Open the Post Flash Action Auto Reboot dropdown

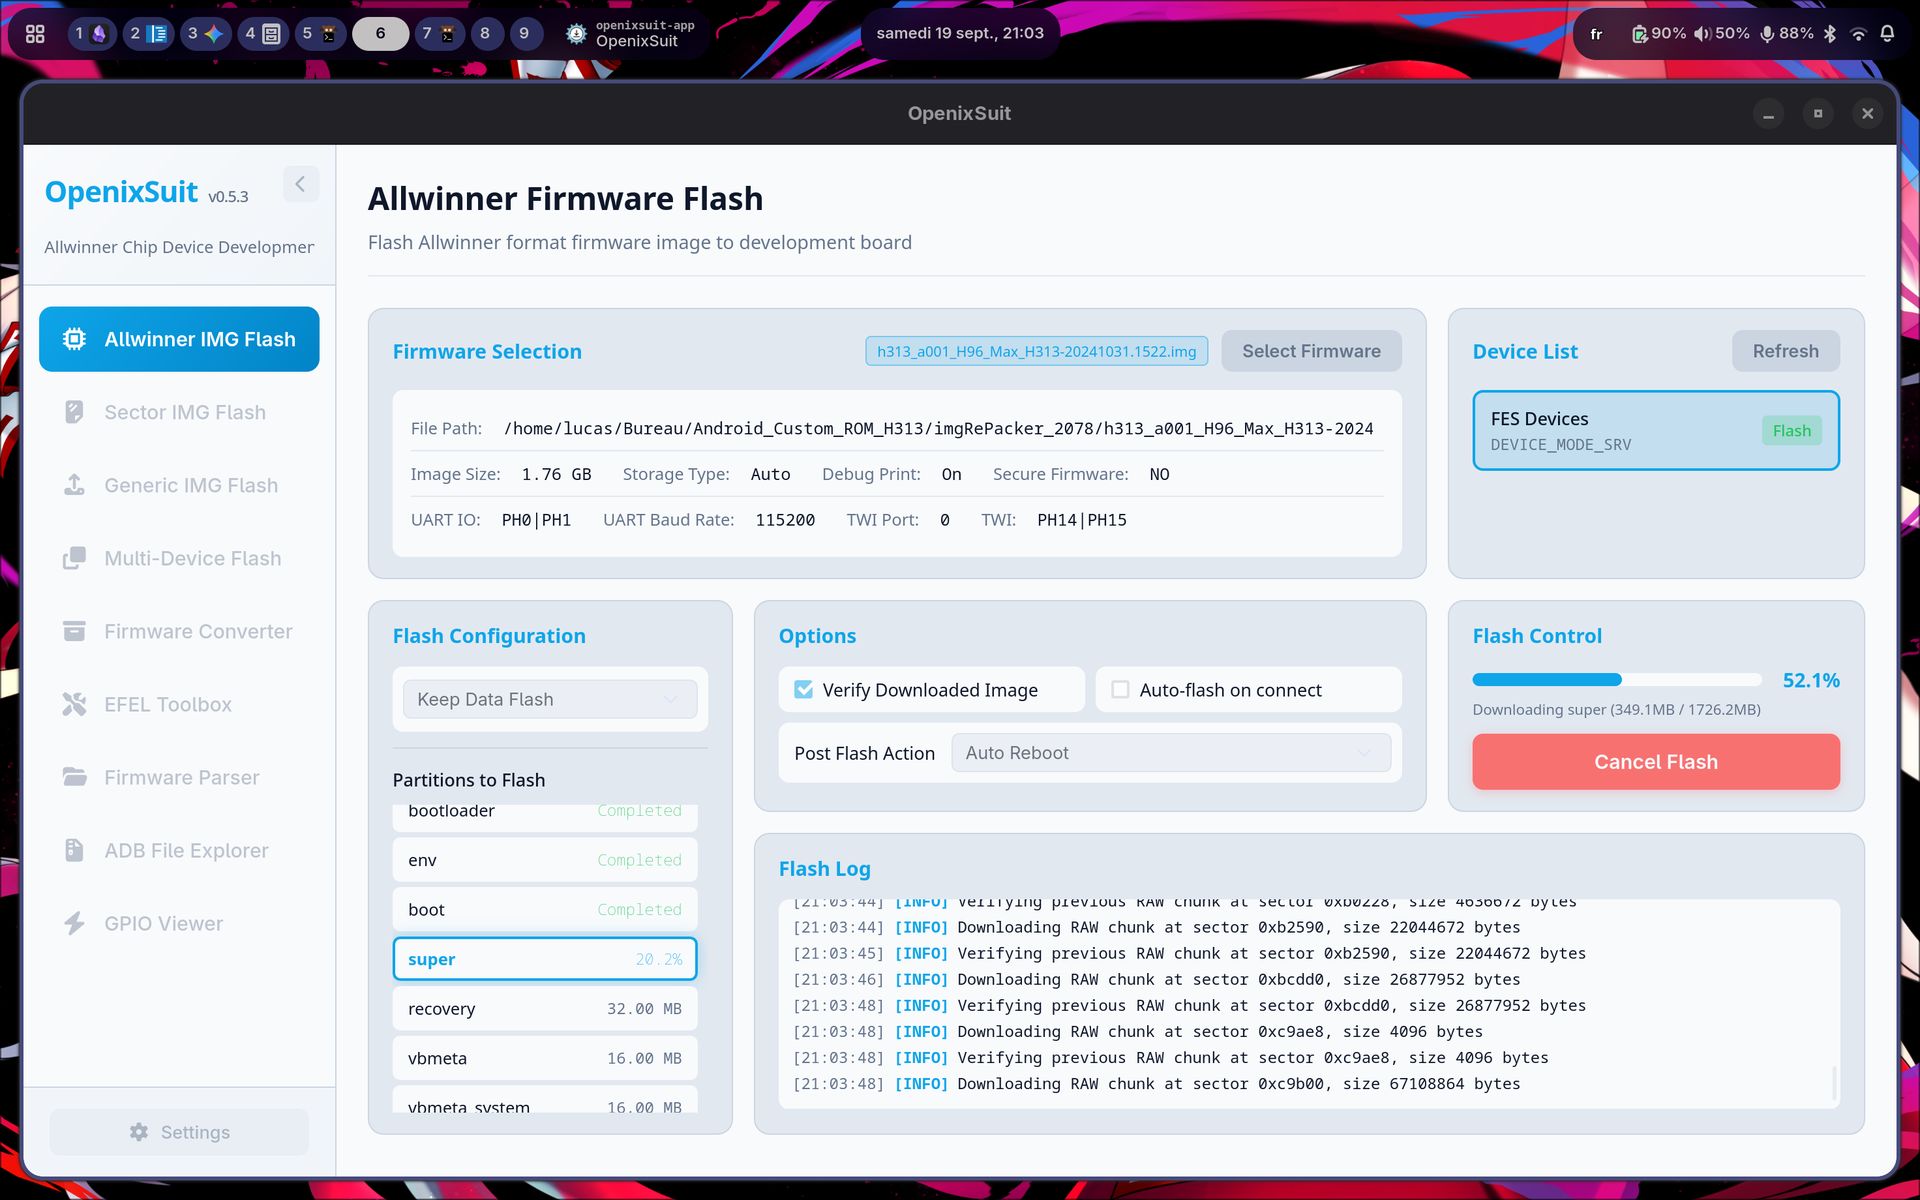pyautogui.click(x=1171, y=753)
